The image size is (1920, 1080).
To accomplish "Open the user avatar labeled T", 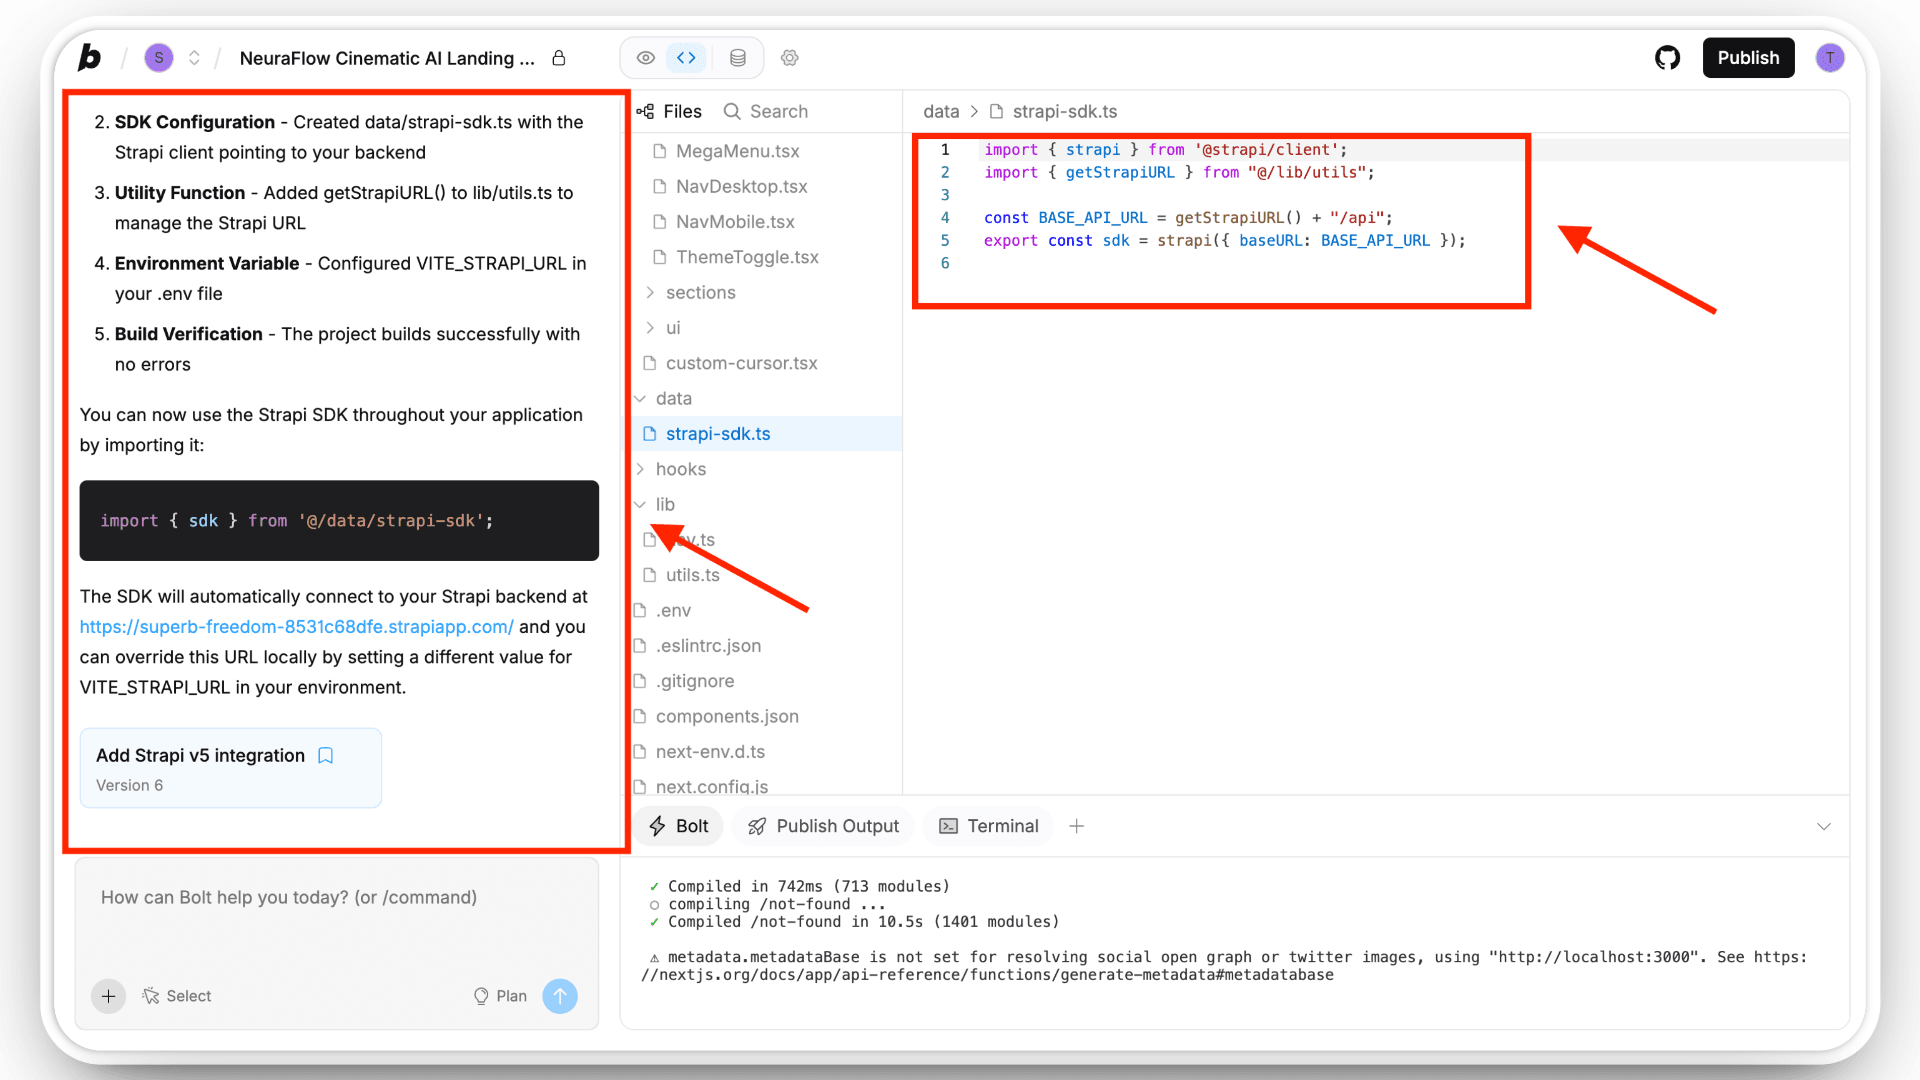I will coord(1830,58).
